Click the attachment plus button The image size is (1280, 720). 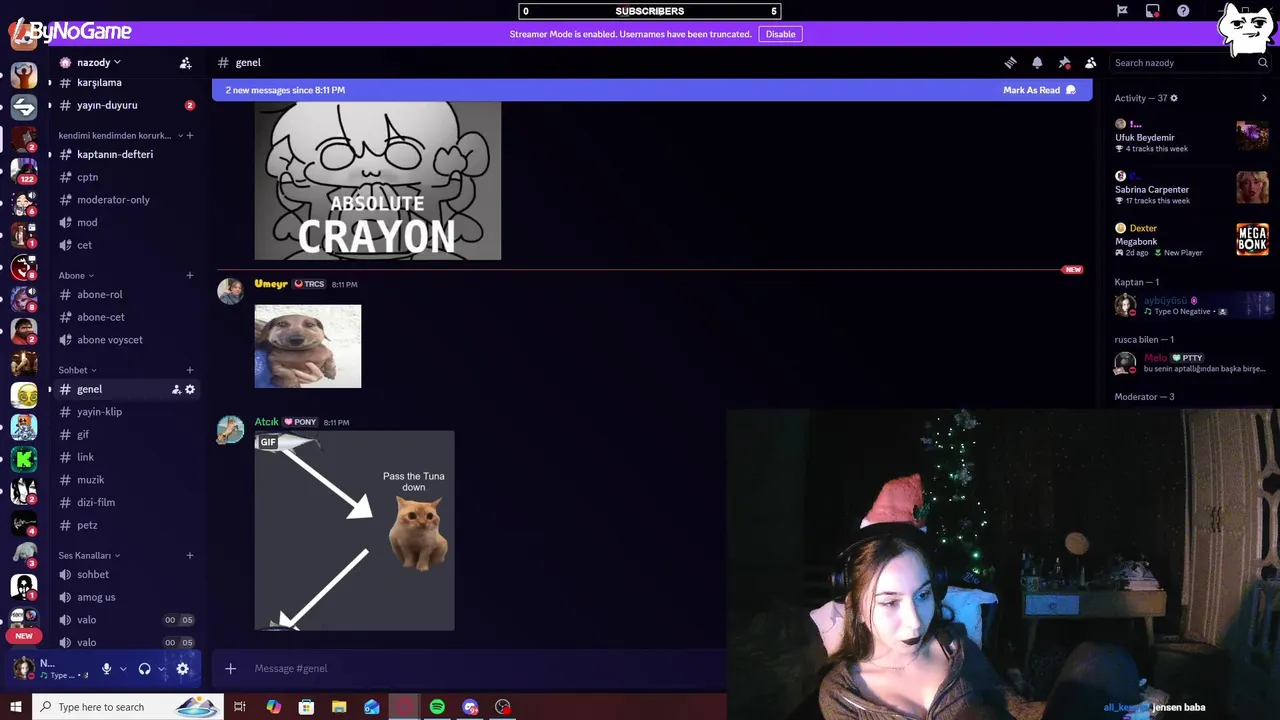(x=230, y=668)
